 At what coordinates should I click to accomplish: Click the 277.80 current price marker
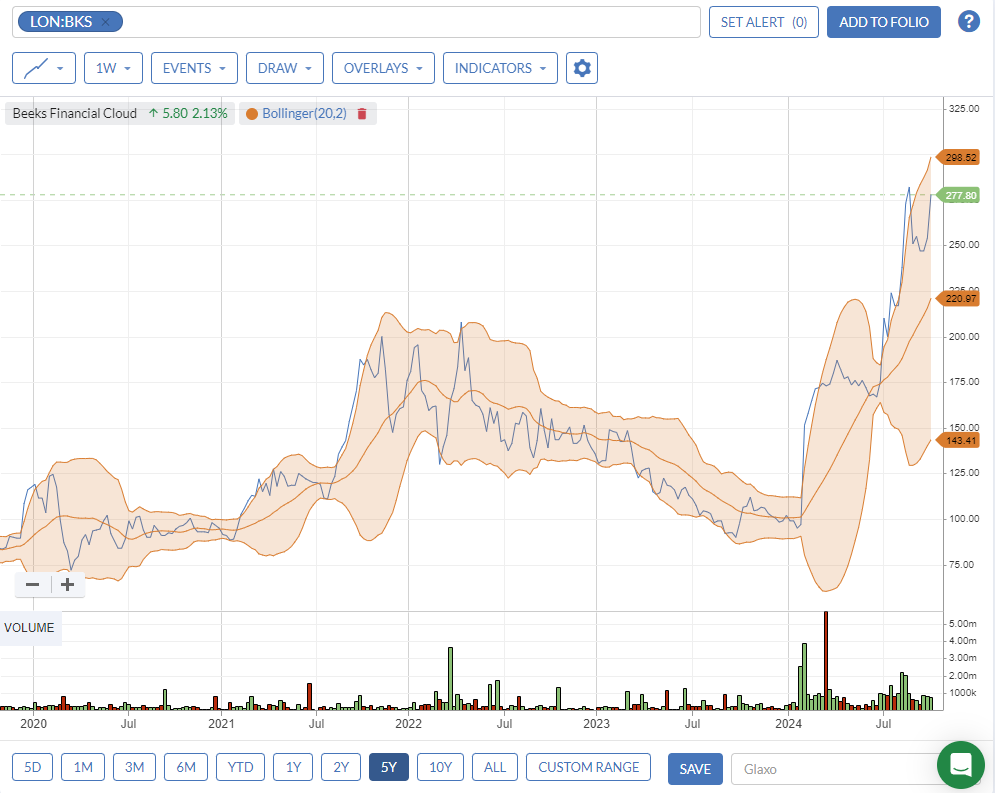(x=959, y=195)
